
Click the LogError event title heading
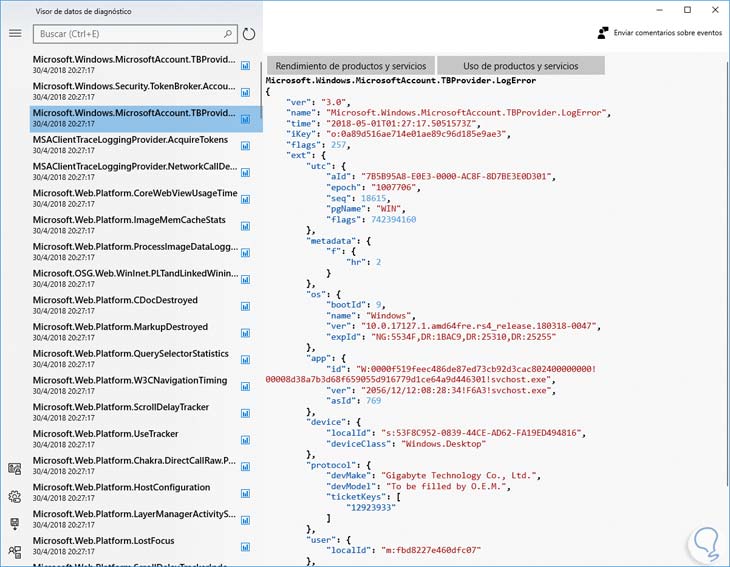[401, 81]
